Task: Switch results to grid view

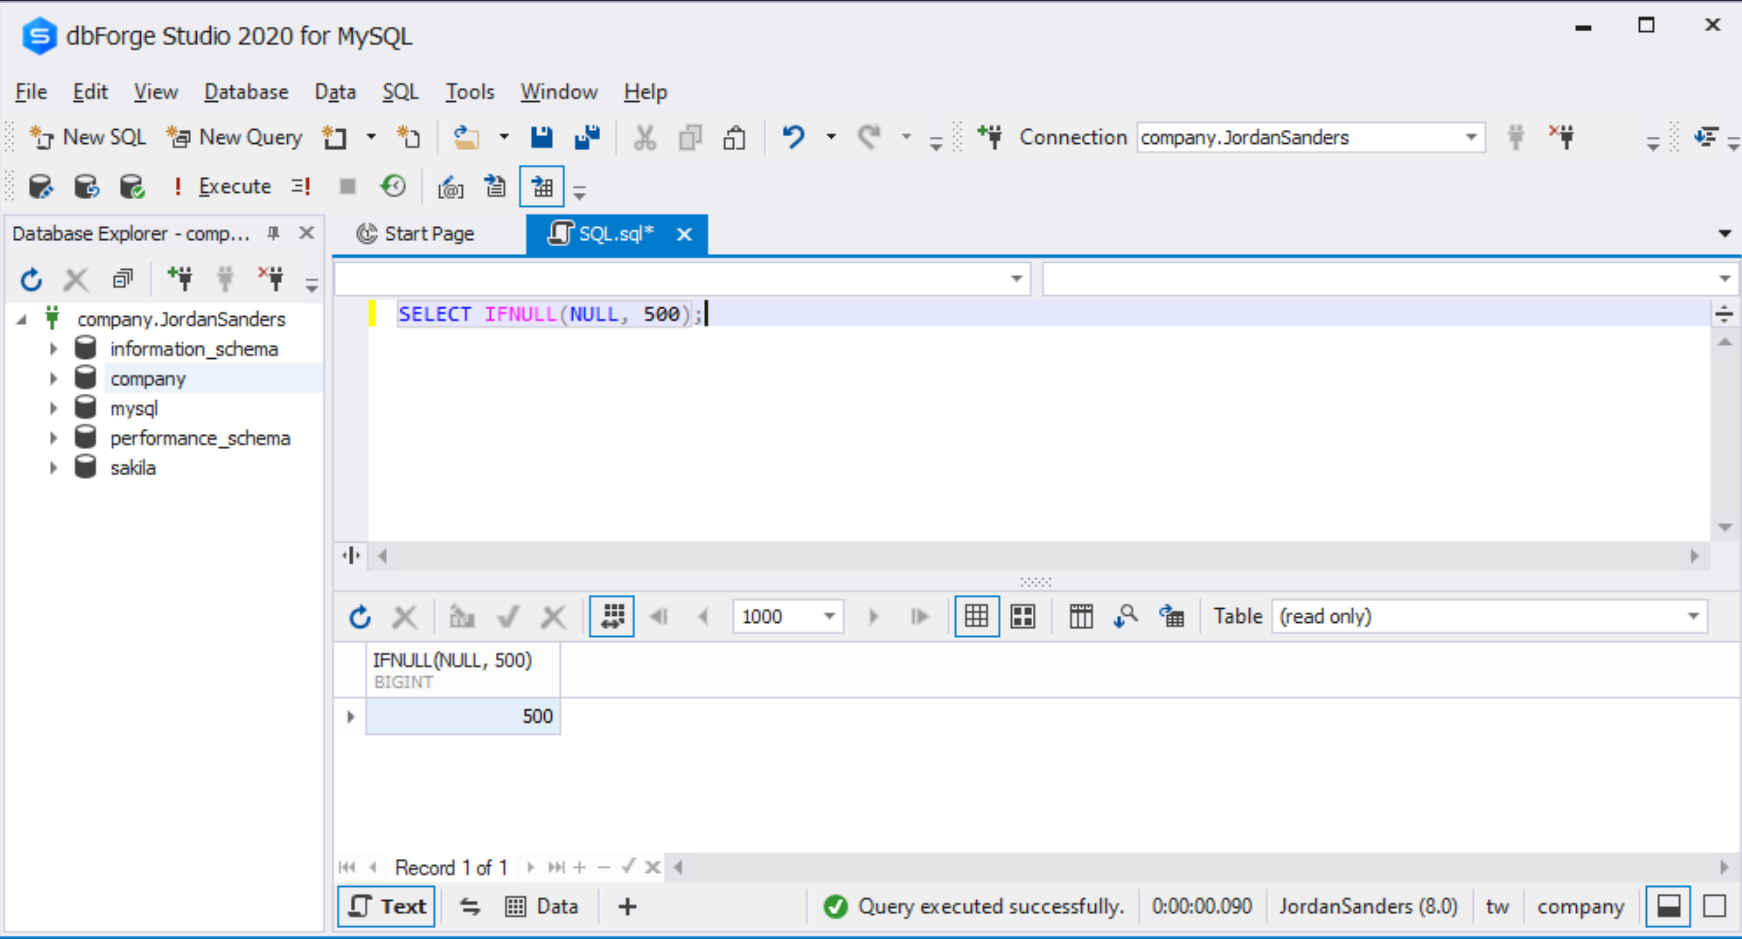Action: coord(976,616)
